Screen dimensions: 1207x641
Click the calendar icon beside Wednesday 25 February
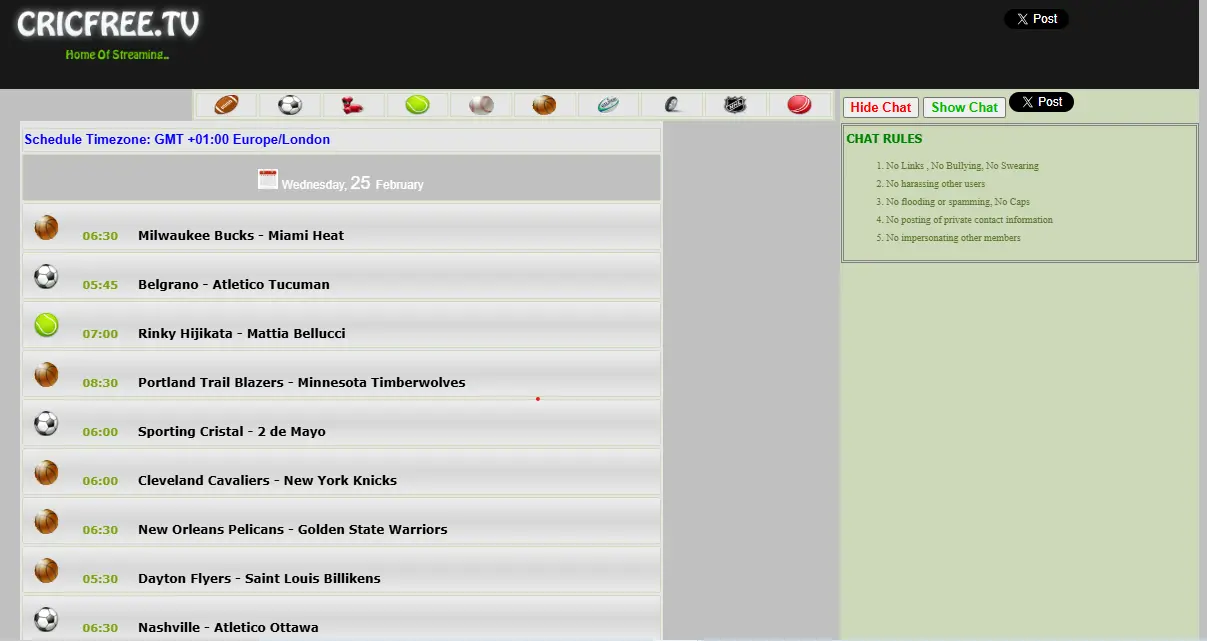(x=267, y=180)
